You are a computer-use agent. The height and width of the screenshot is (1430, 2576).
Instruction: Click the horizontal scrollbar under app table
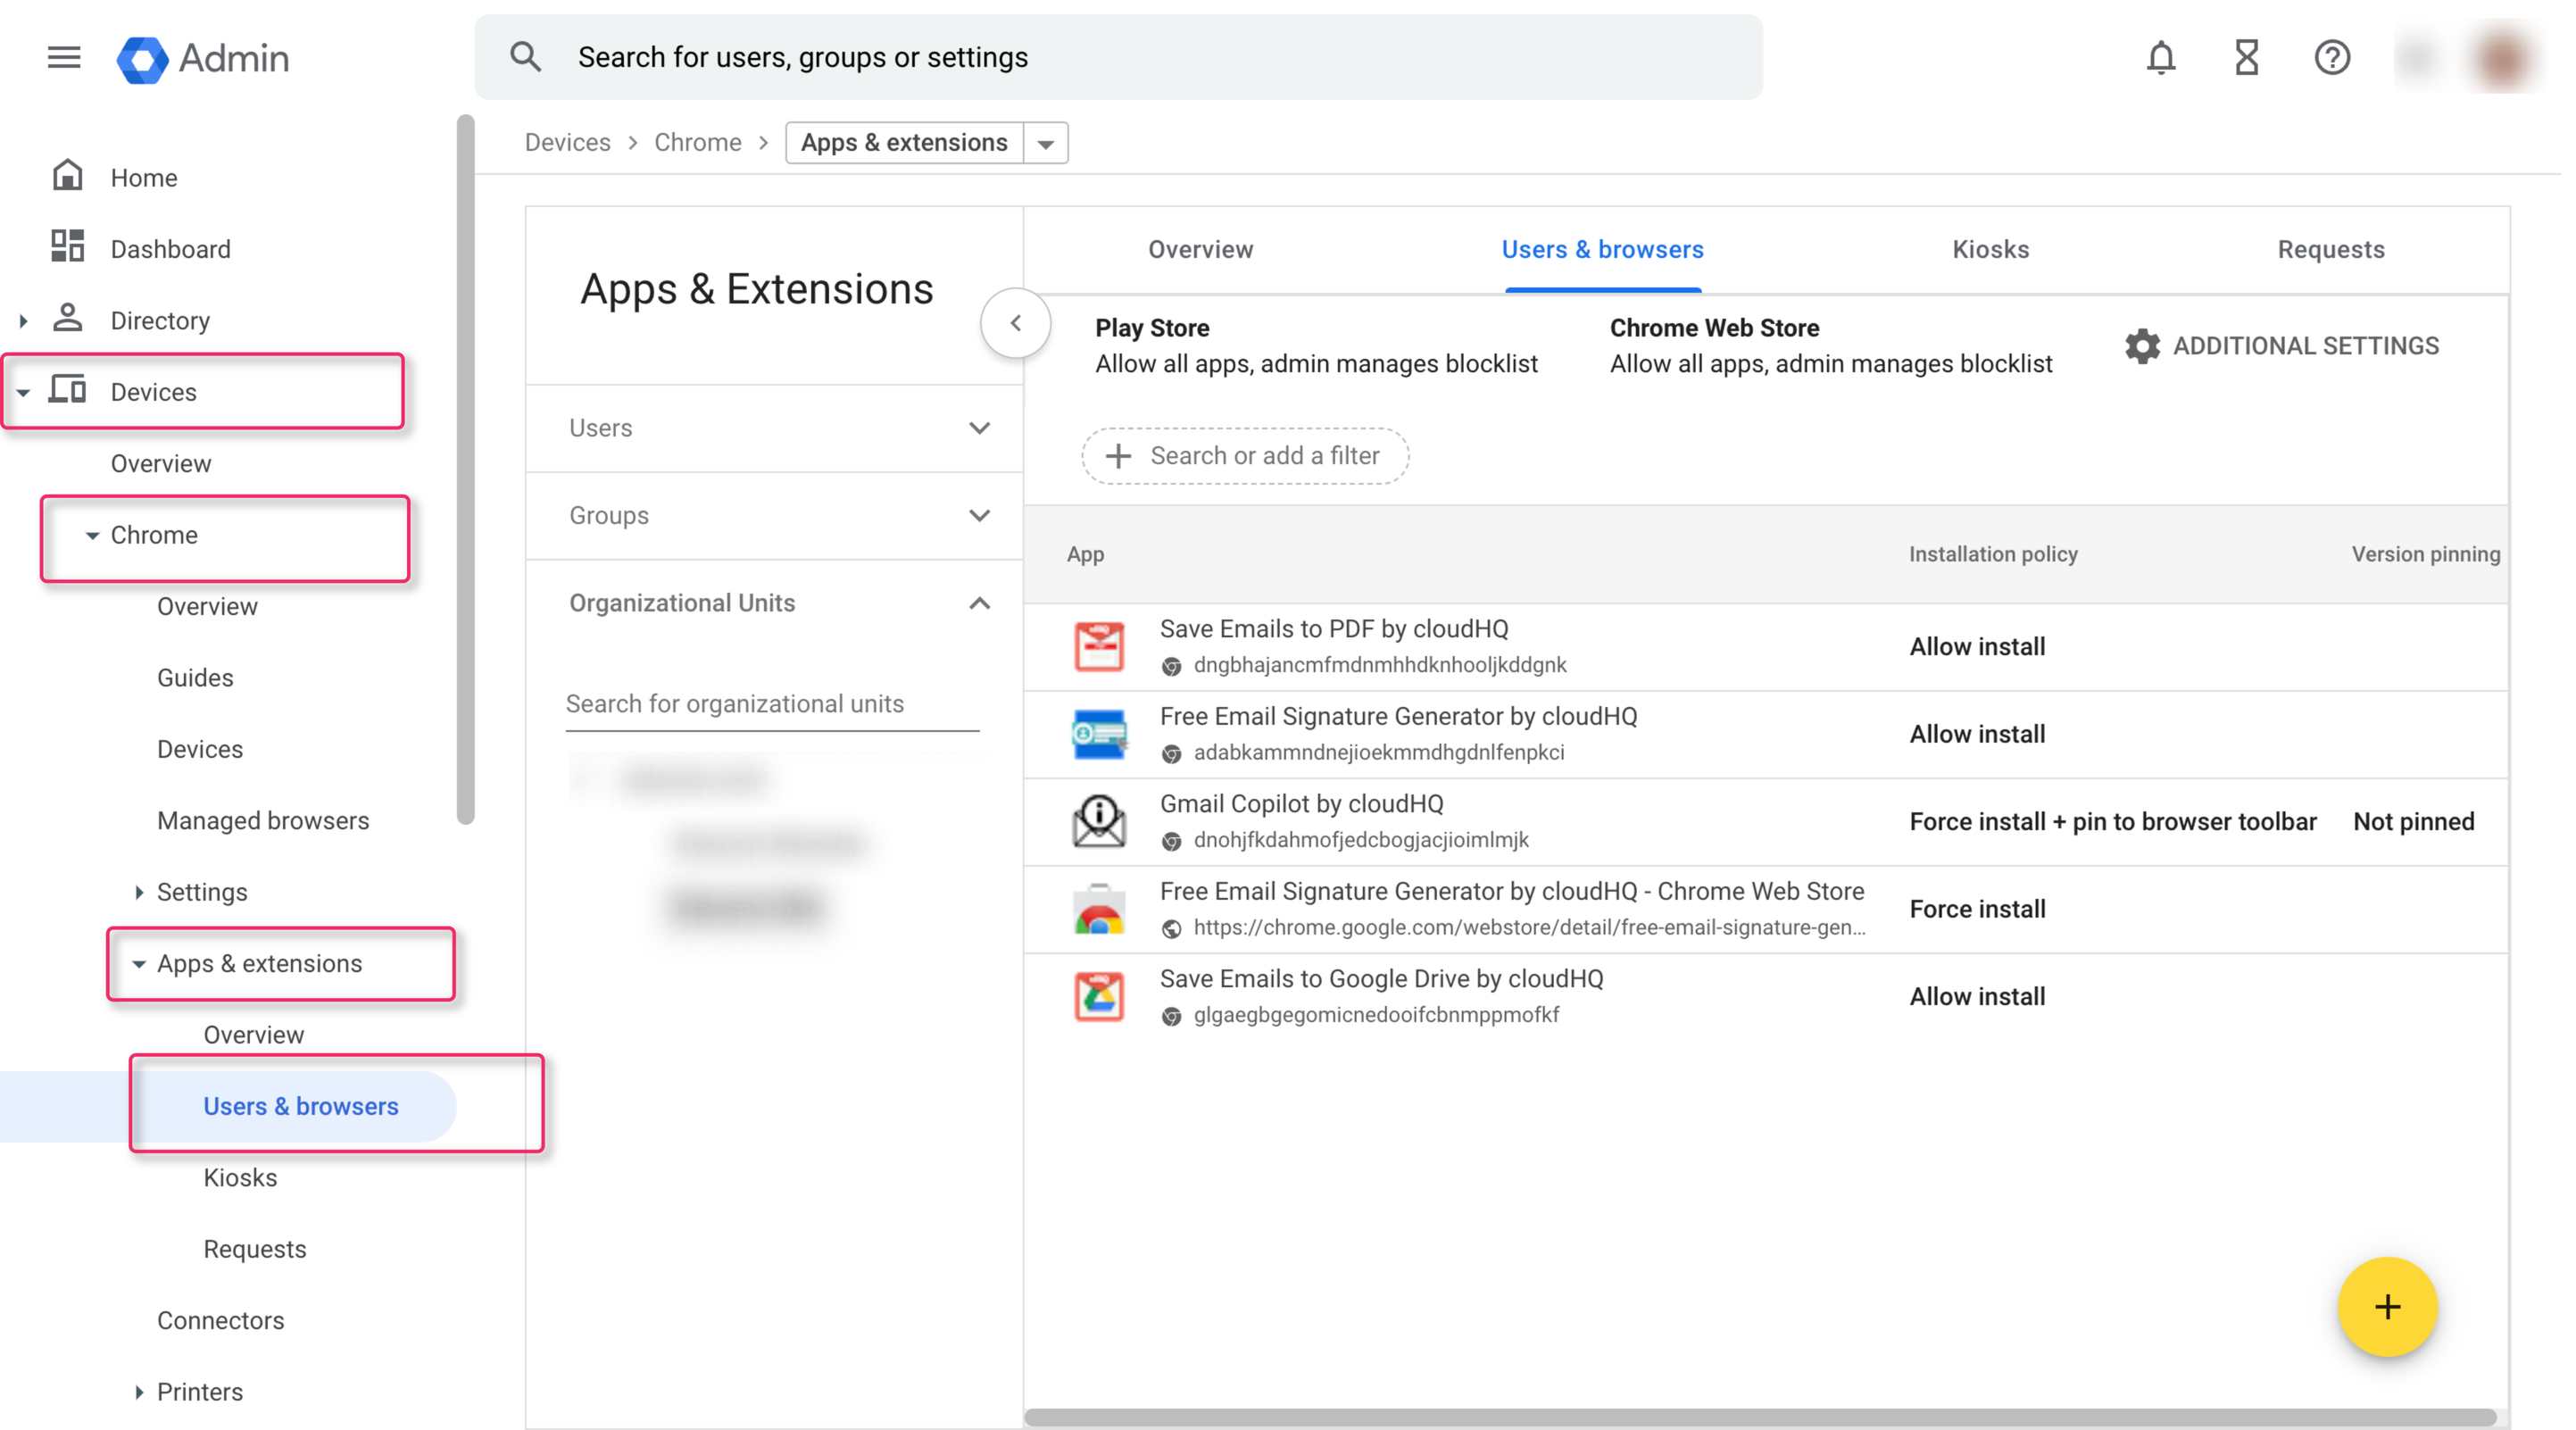coord(1760,1417)
